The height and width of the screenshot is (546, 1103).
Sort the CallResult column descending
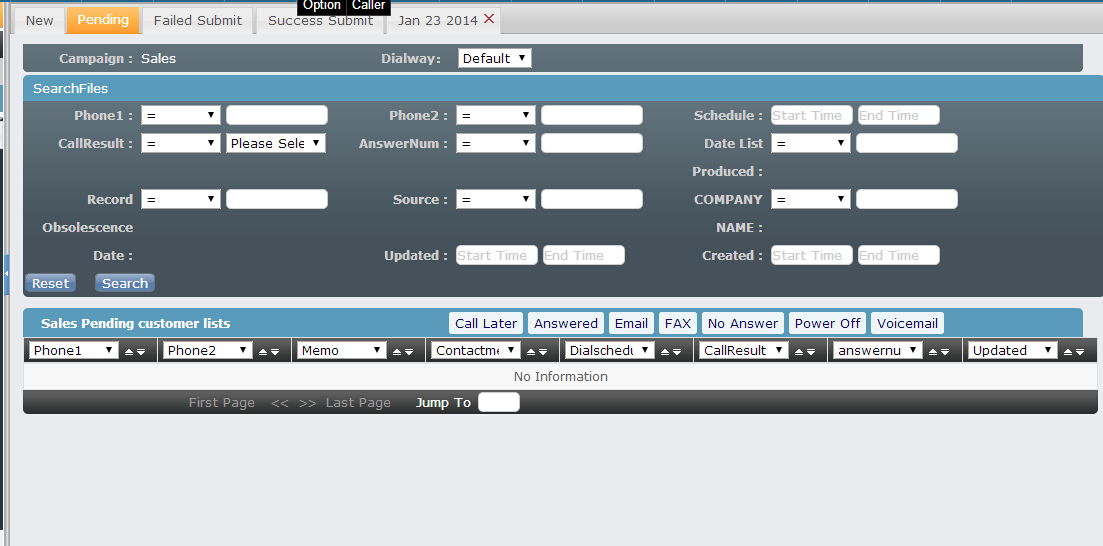(x=813, y=351)
